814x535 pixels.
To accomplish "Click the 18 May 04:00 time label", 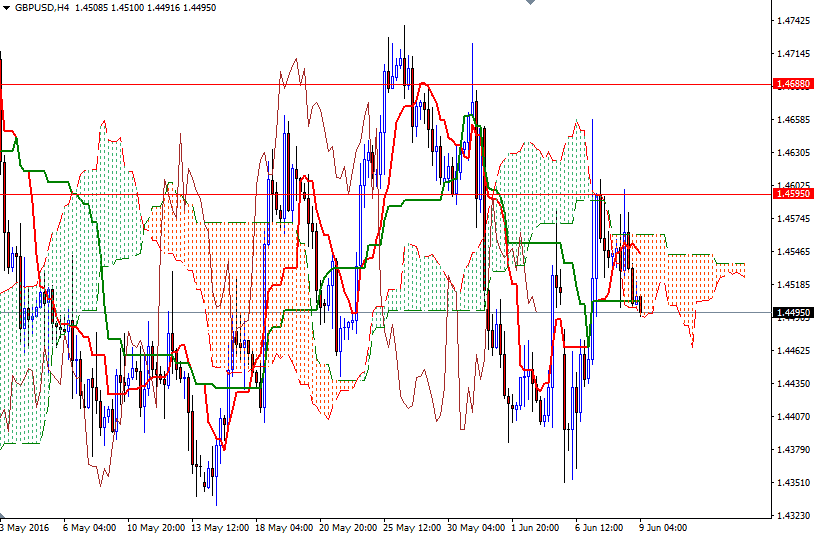I will tap(284, 527).
